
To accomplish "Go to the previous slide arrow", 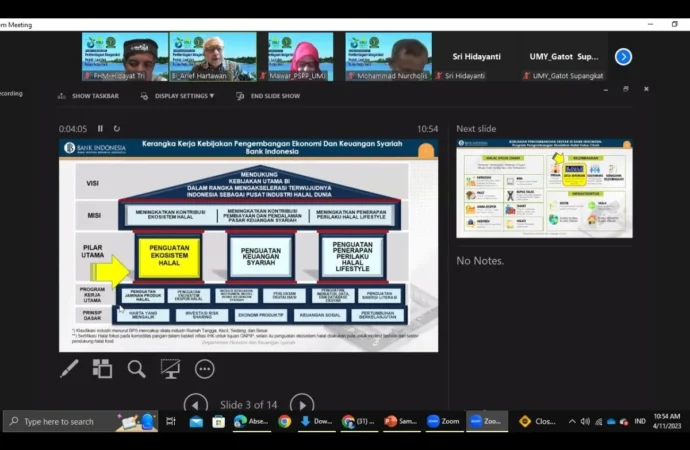I will tap(196, 404).
